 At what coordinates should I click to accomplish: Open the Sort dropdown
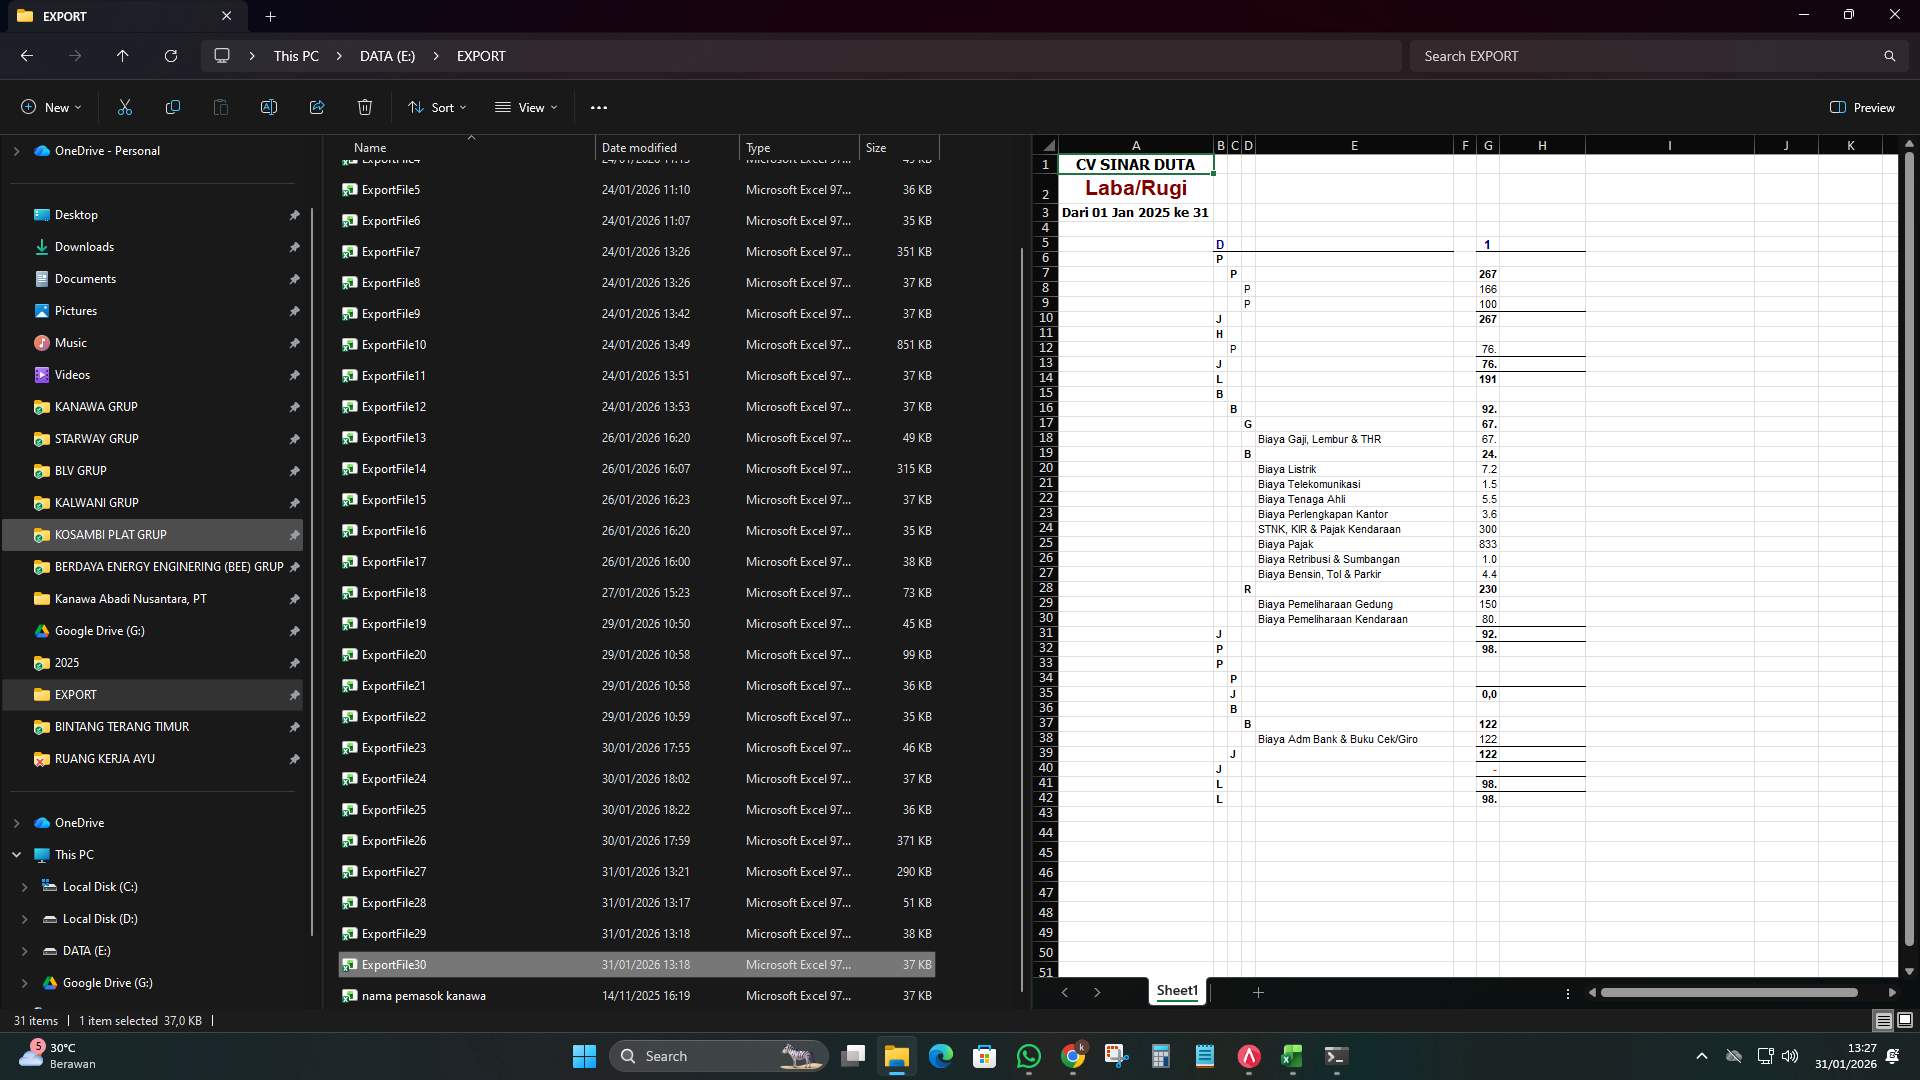pyautogui.click(x=437, y=107)
